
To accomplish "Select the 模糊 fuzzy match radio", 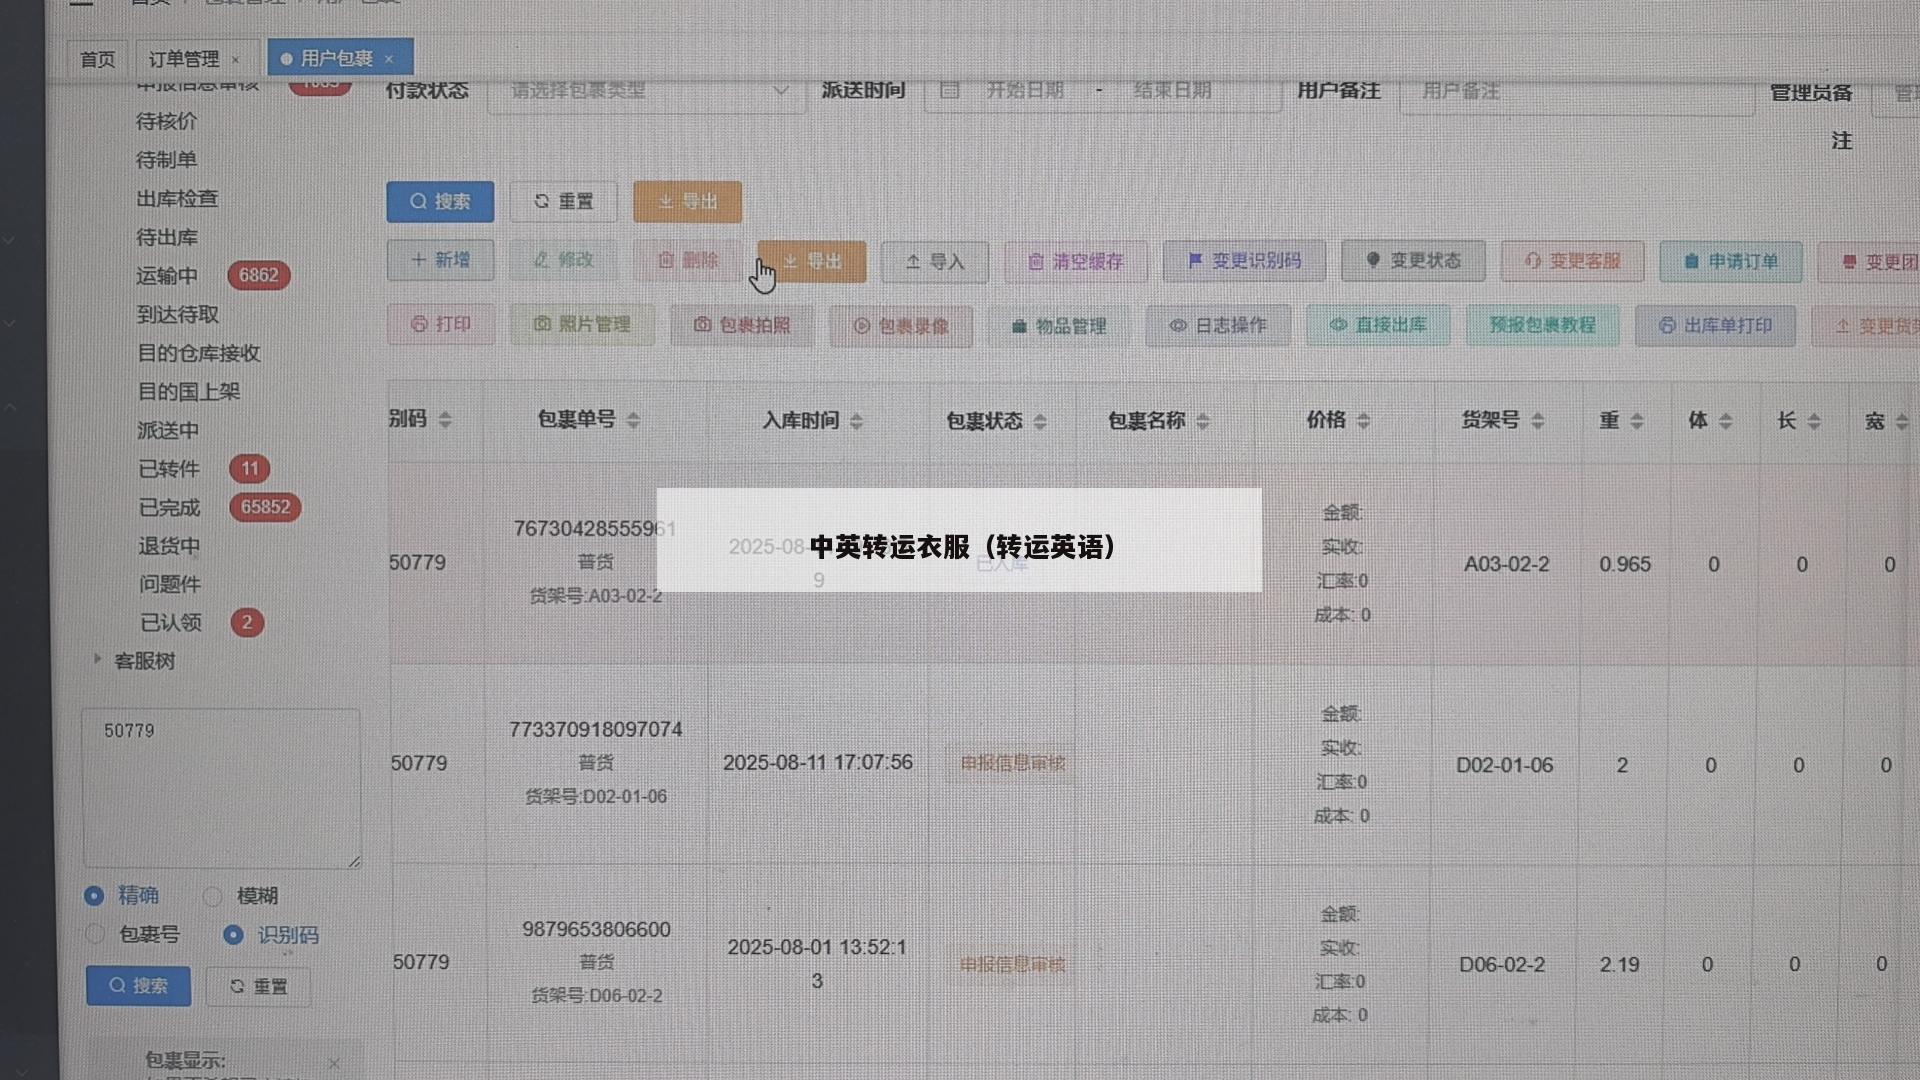I will pos(212,896).
